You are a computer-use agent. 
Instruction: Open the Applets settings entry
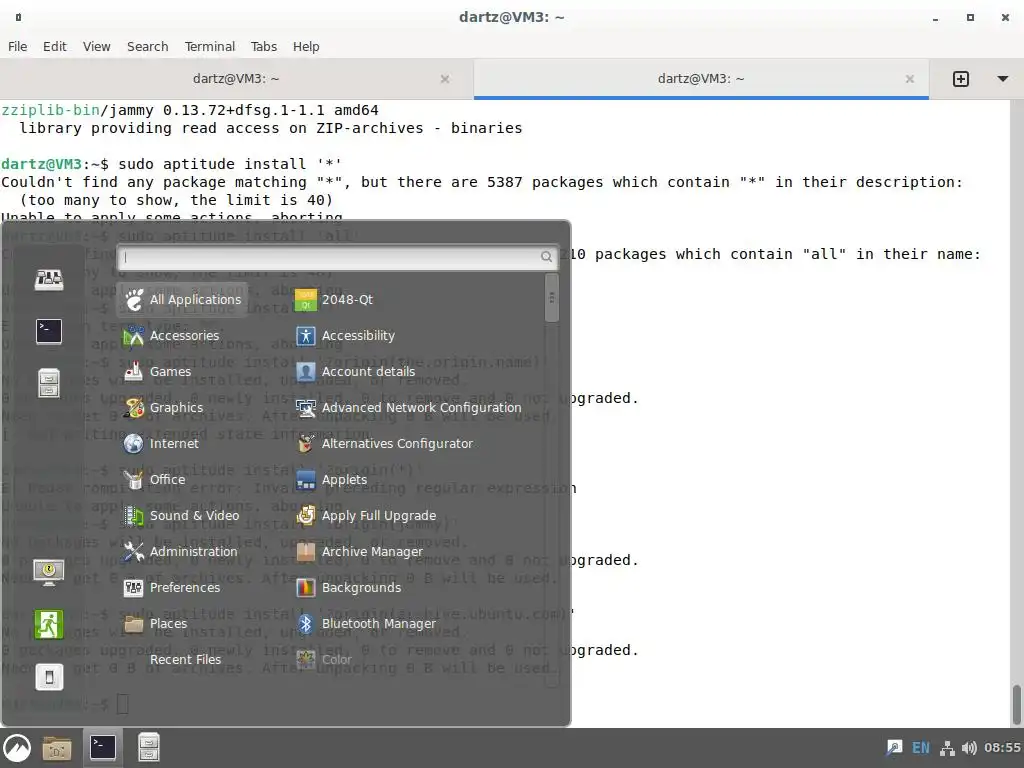(331, 479)
